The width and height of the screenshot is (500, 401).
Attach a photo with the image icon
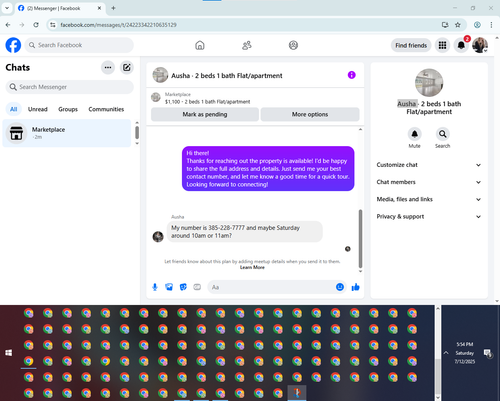[169, 287]
